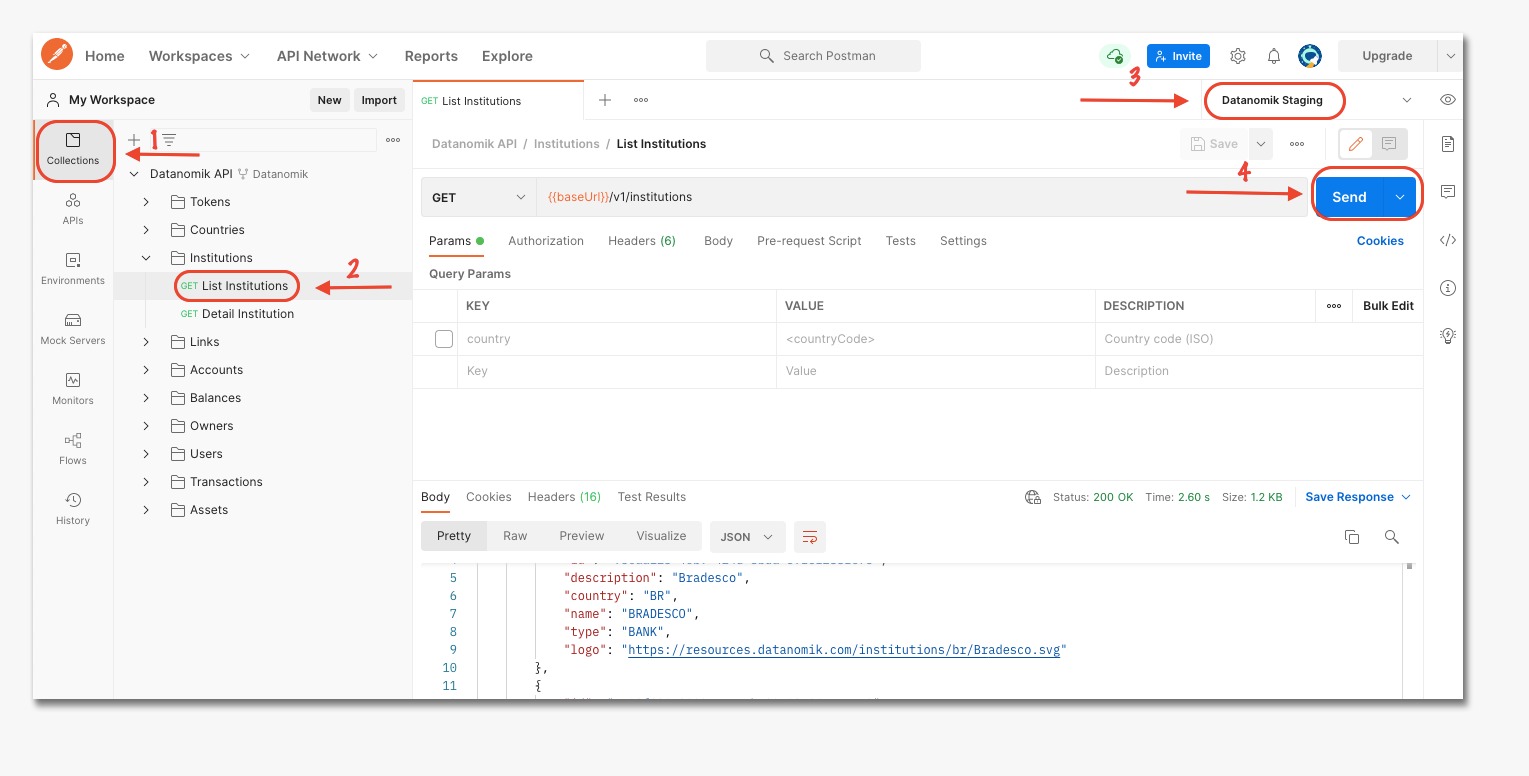The width and height of the screenshot is (1529, 776).
Task: Open the code snippet icon
Action: coord(1447,240)
